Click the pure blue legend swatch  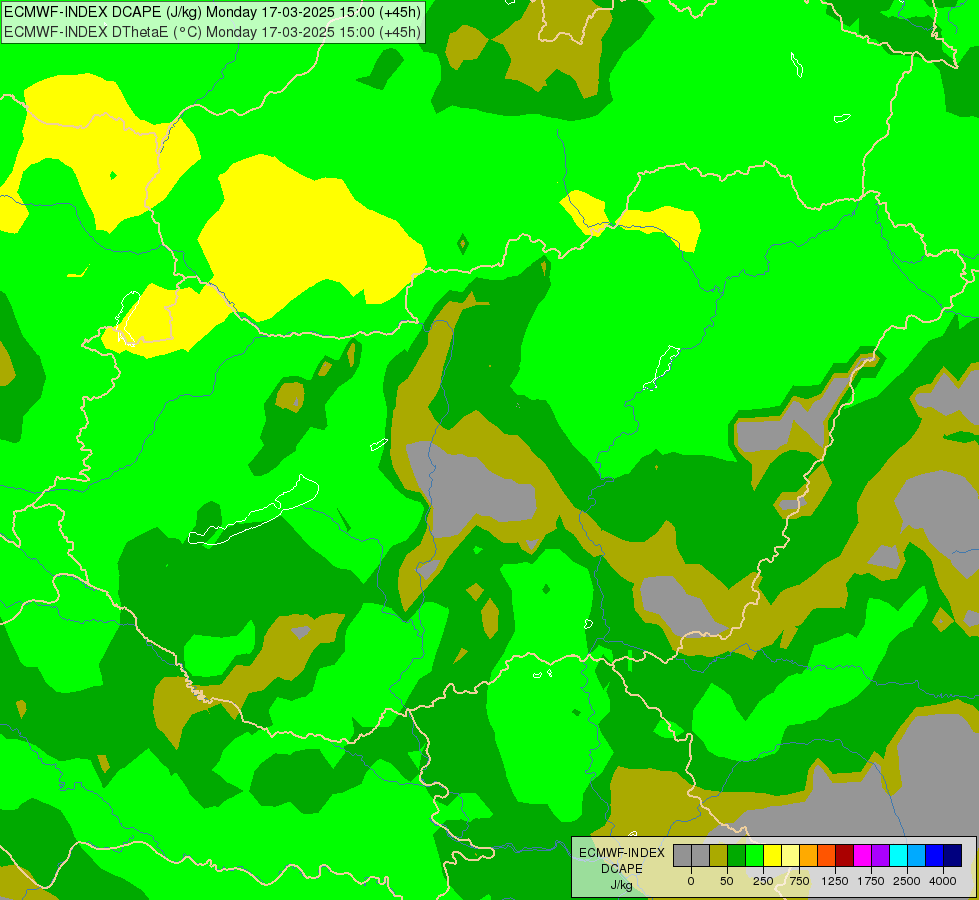[935, 855]
